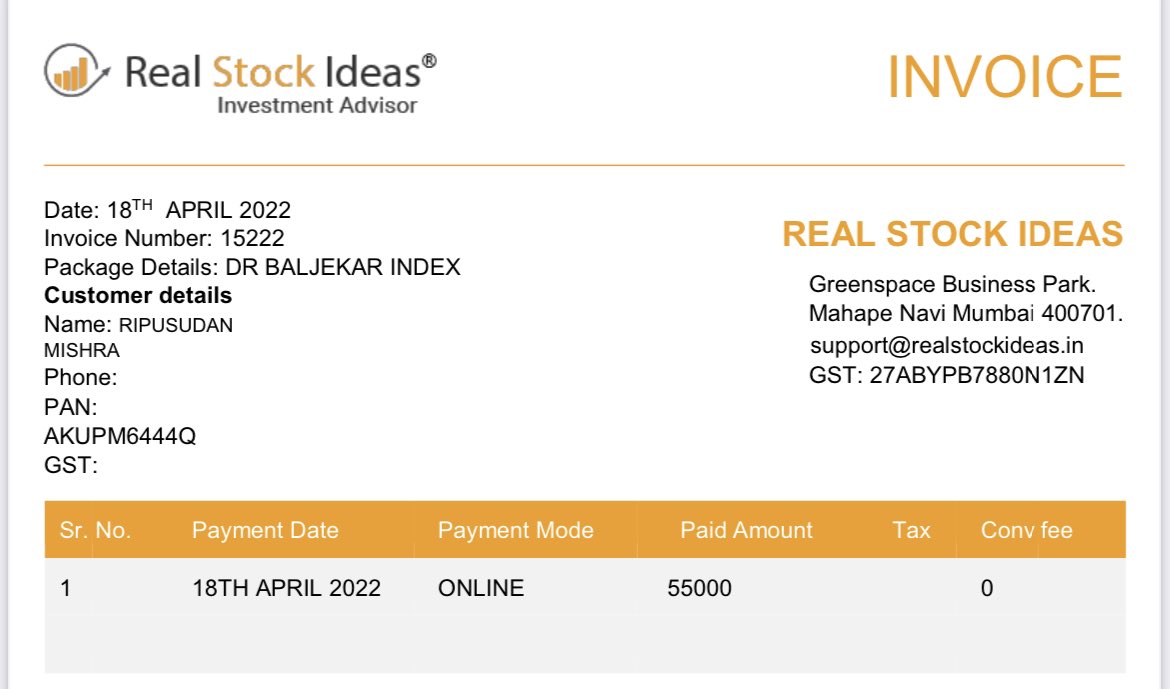Click 'Invoice Number: 15222' line
This screenshot has height=689, width=1170.
(x=164, y=238)
